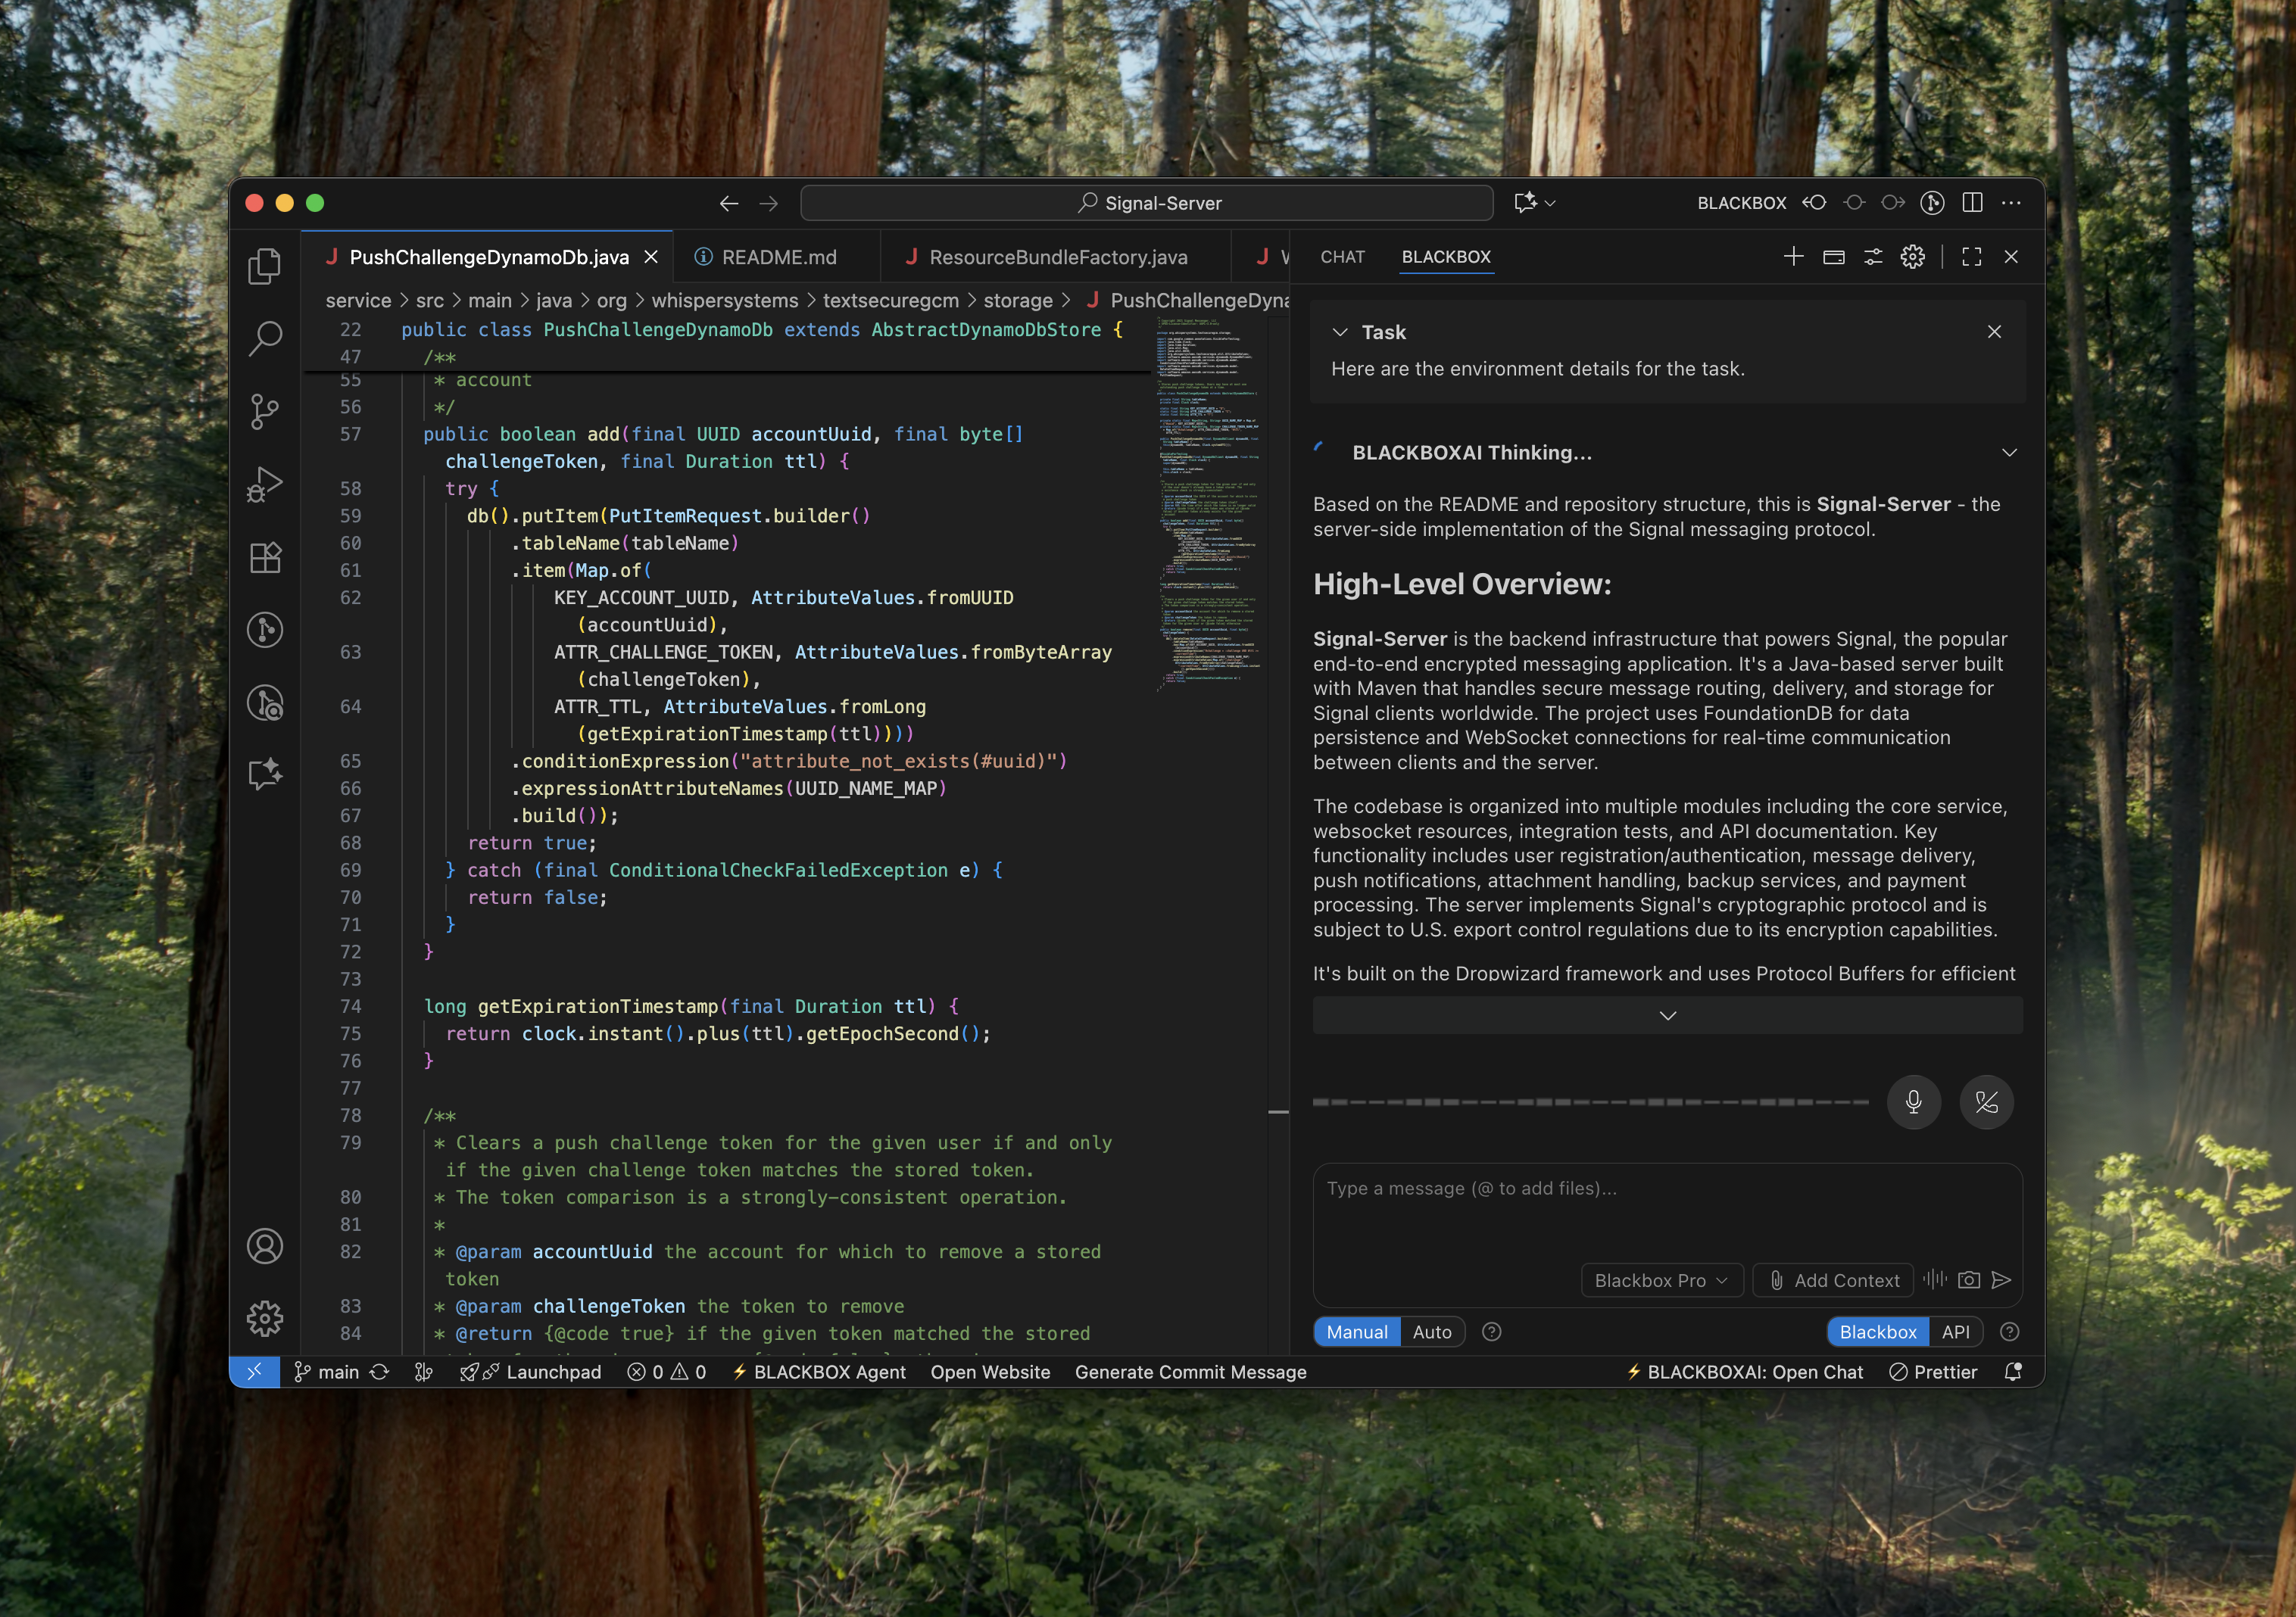Open the Extensions view
2296x1617 pixels.
click(264, 557)
